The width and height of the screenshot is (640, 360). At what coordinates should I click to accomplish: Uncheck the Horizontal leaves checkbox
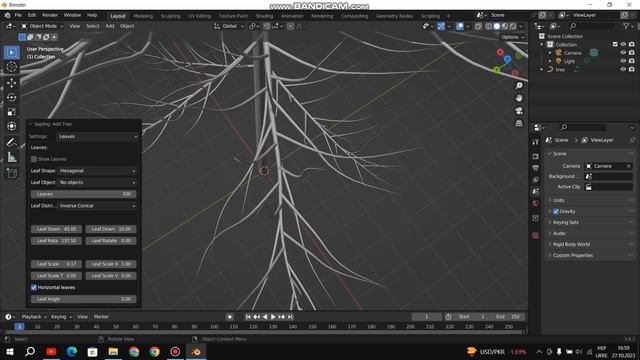[34, 287]
